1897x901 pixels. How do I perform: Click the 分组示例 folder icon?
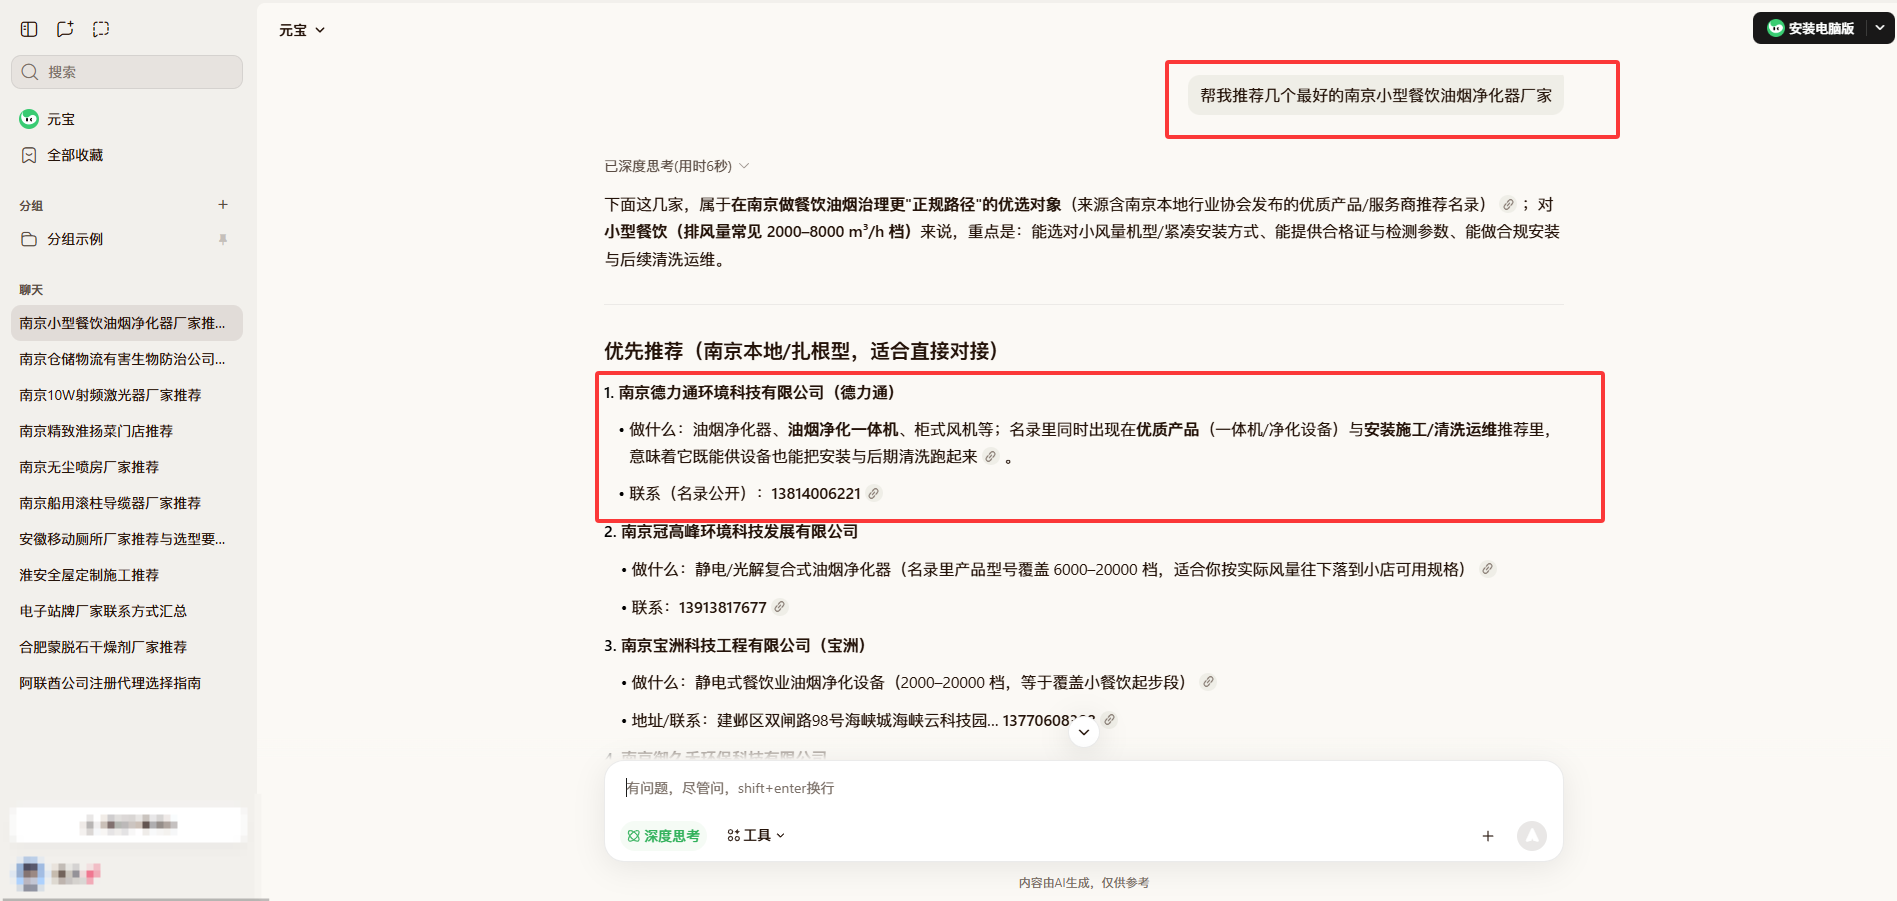29,239
